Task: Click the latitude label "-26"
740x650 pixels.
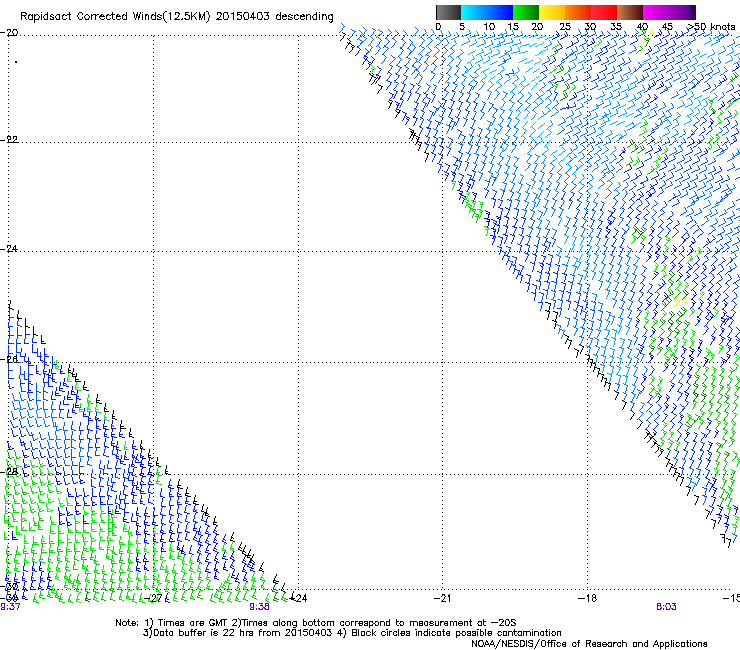Action: click(x=9, y=359)
